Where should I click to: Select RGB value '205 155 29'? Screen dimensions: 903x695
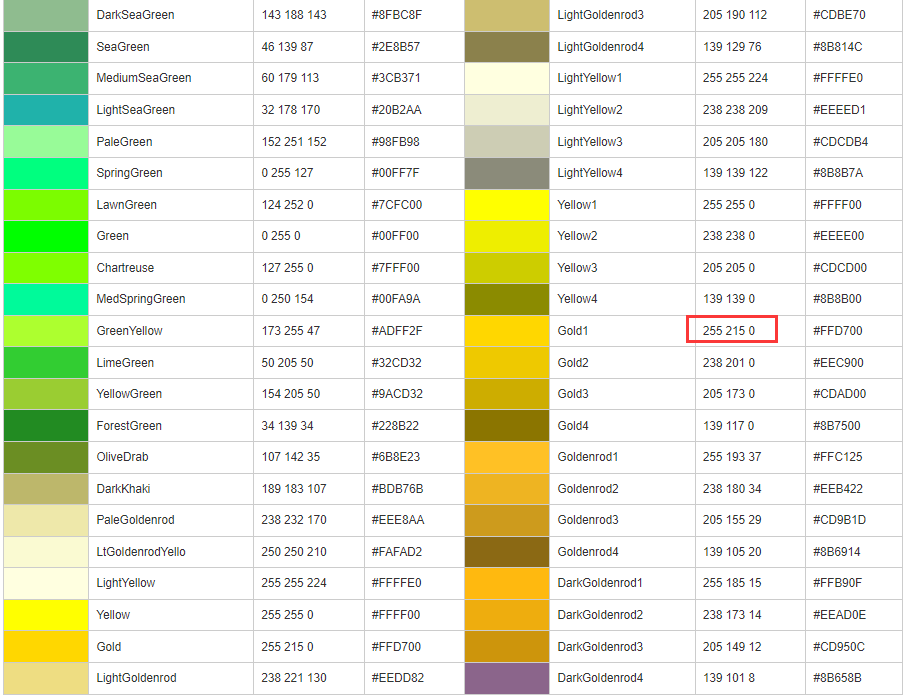pos(732,520)
